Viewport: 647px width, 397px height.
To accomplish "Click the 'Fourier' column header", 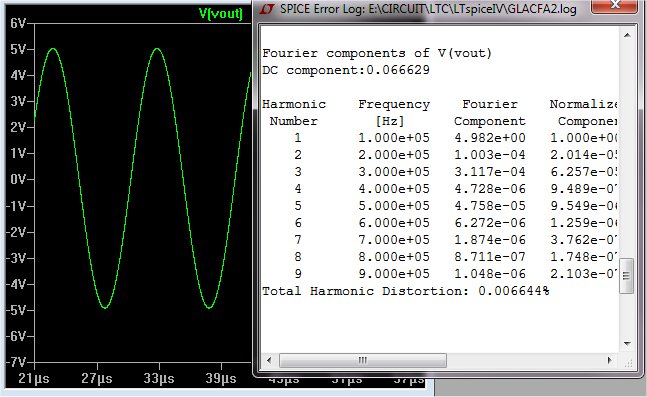I will (x=490, y=104).
